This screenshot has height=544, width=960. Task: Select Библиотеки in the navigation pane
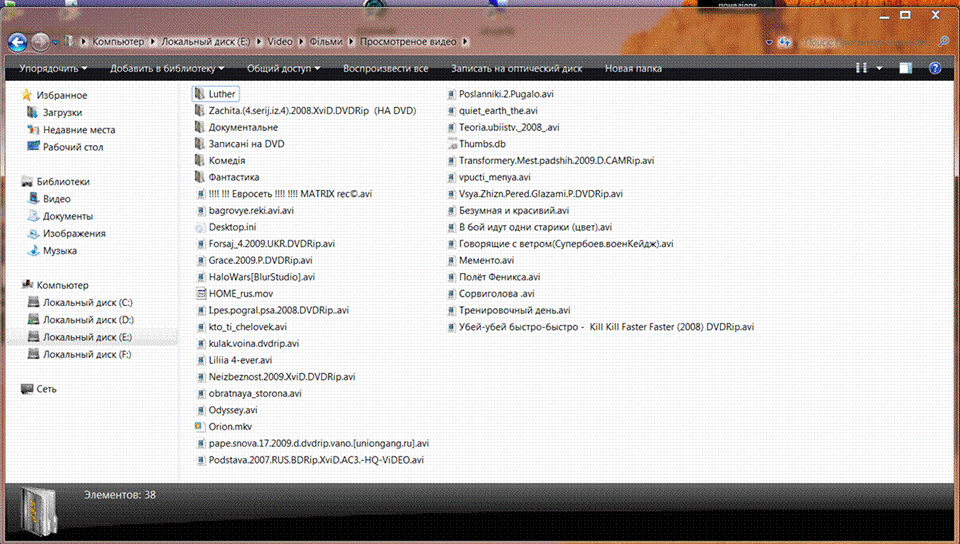62,182
